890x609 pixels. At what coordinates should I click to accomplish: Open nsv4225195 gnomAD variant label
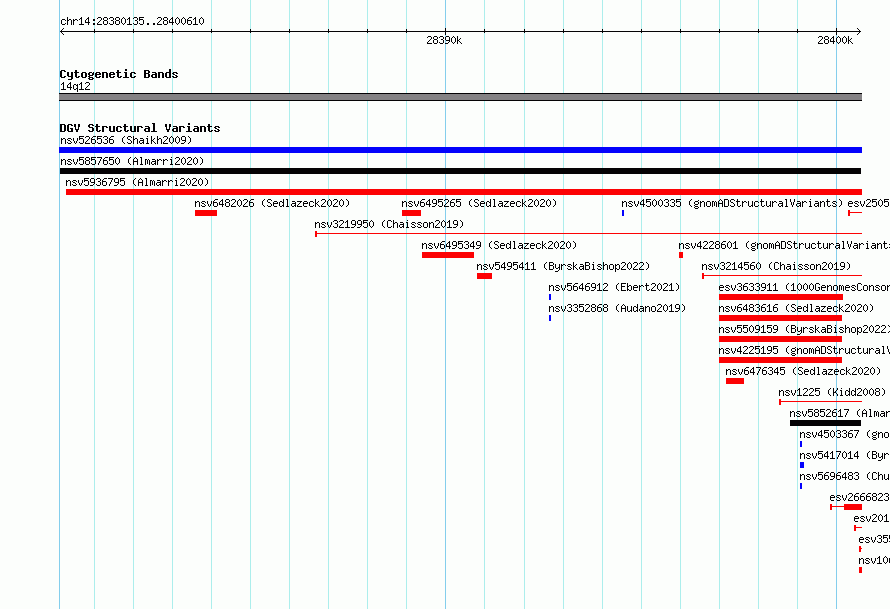[x=804, y=350]
